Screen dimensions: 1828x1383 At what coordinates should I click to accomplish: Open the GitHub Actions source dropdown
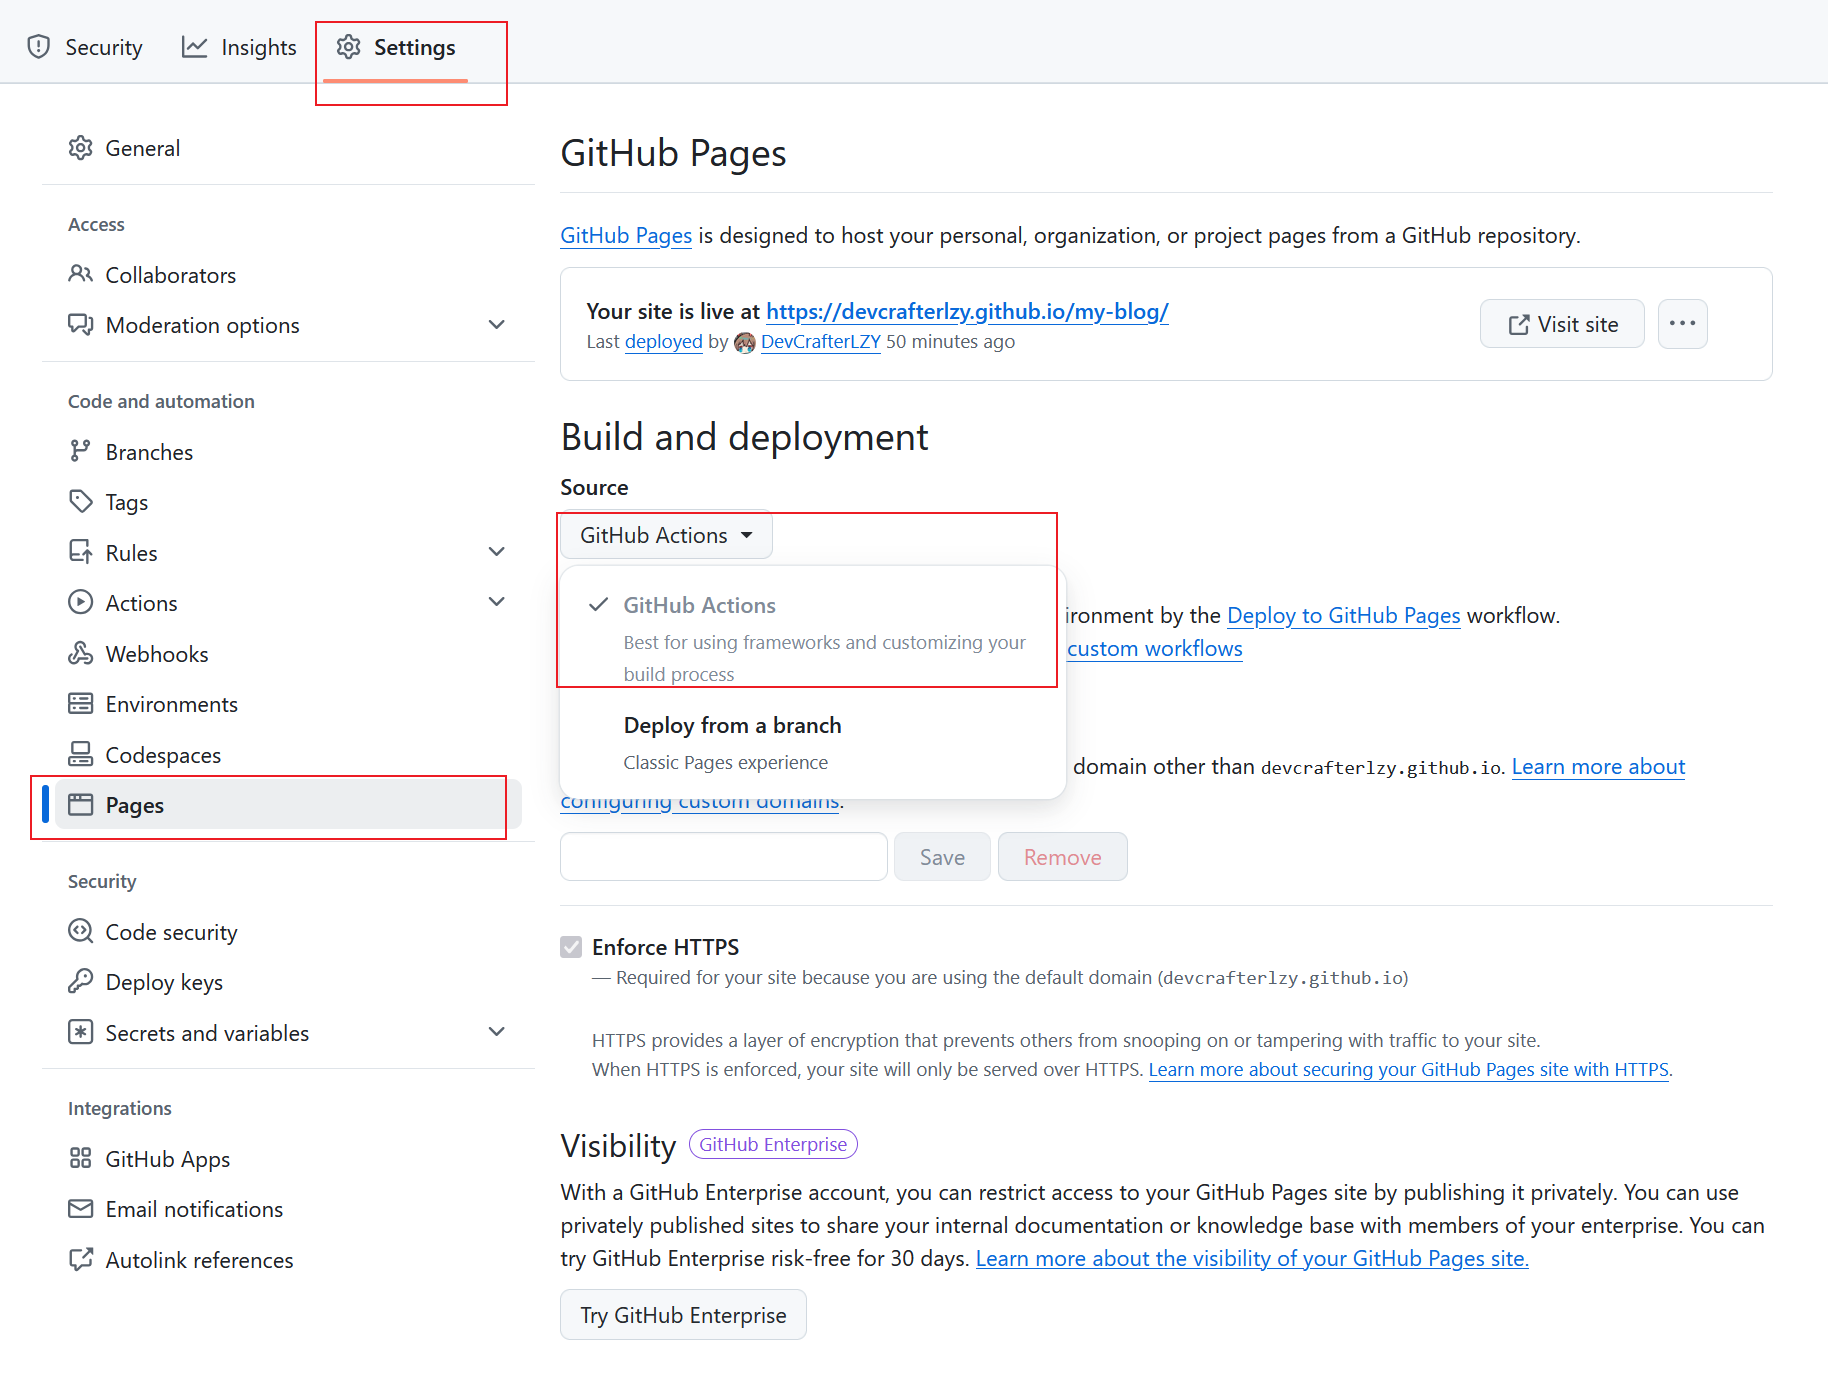click(x=666, y=536)
